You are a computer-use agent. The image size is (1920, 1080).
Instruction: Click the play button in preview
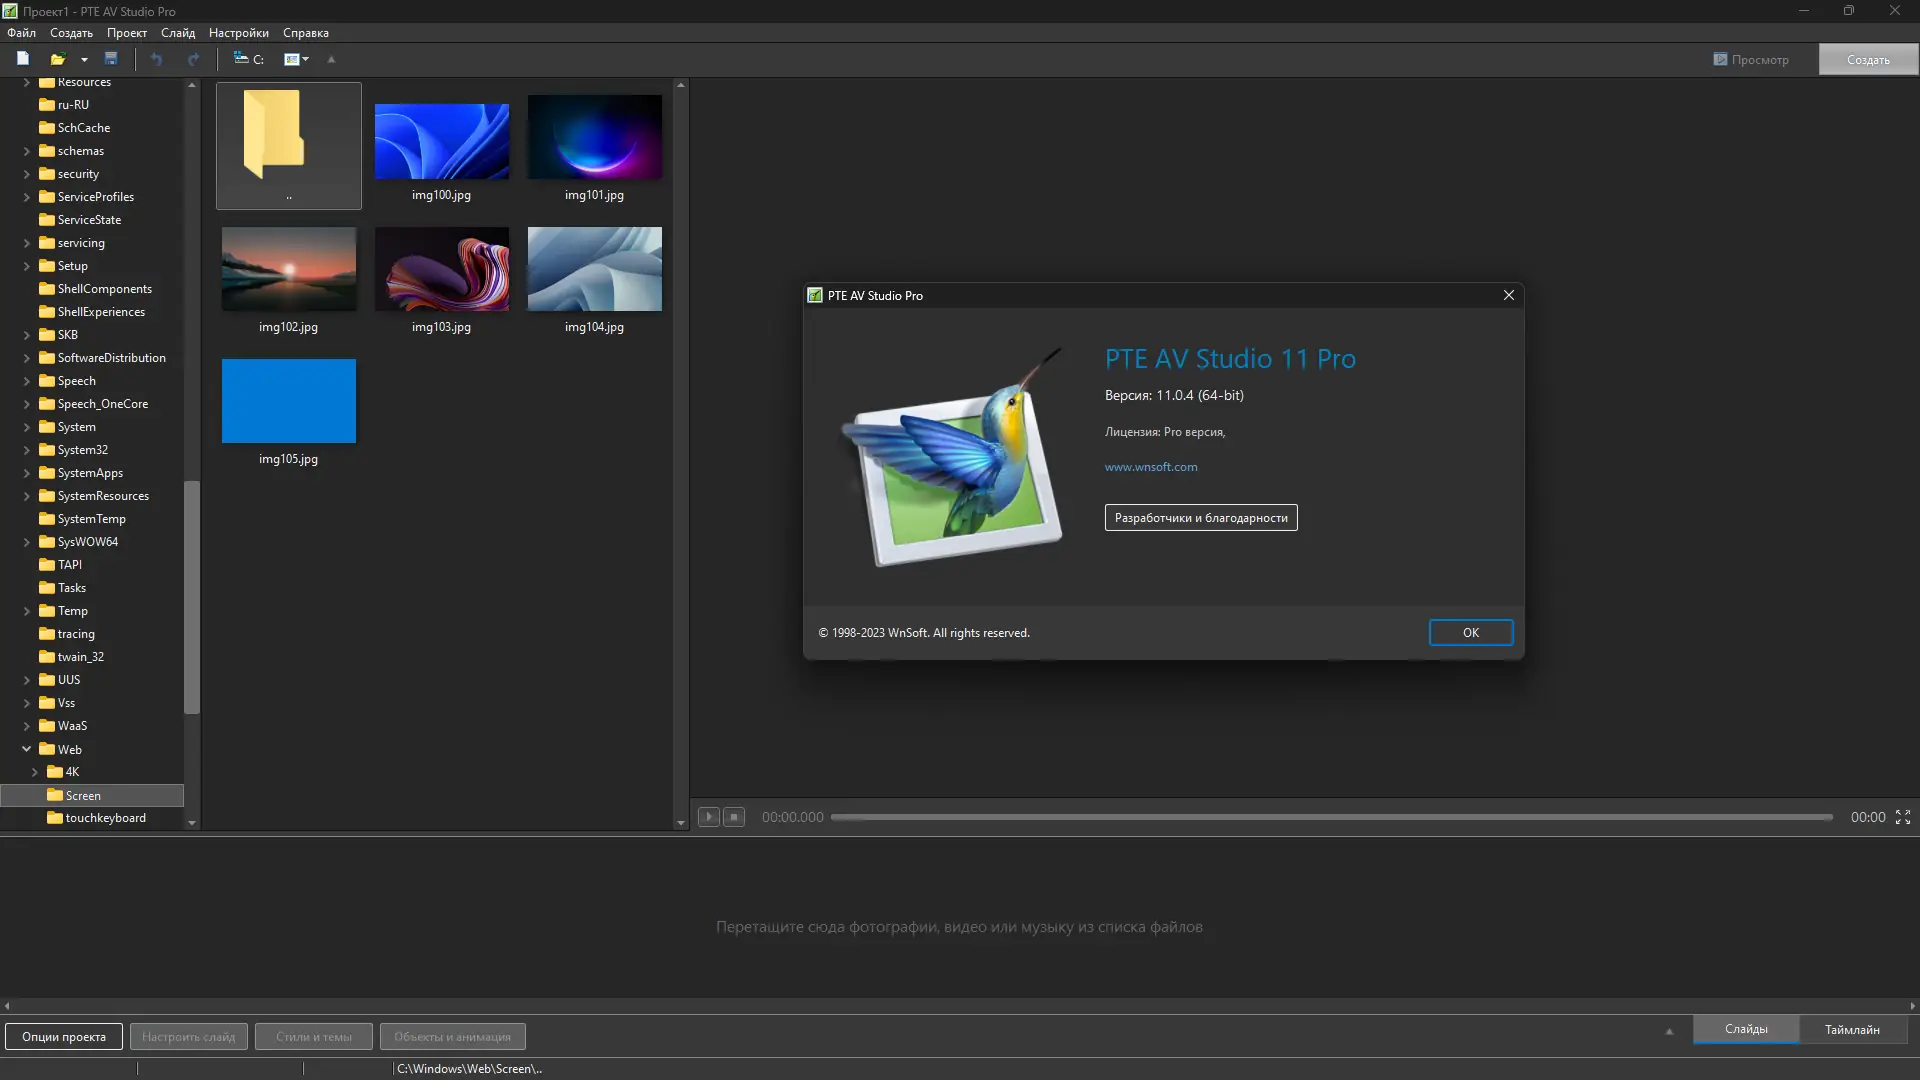708,817
